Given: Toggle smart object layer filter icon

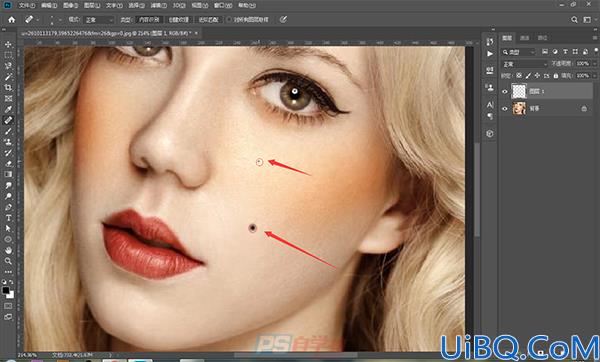Looking at the screenshot, I should tap(585, 52).
